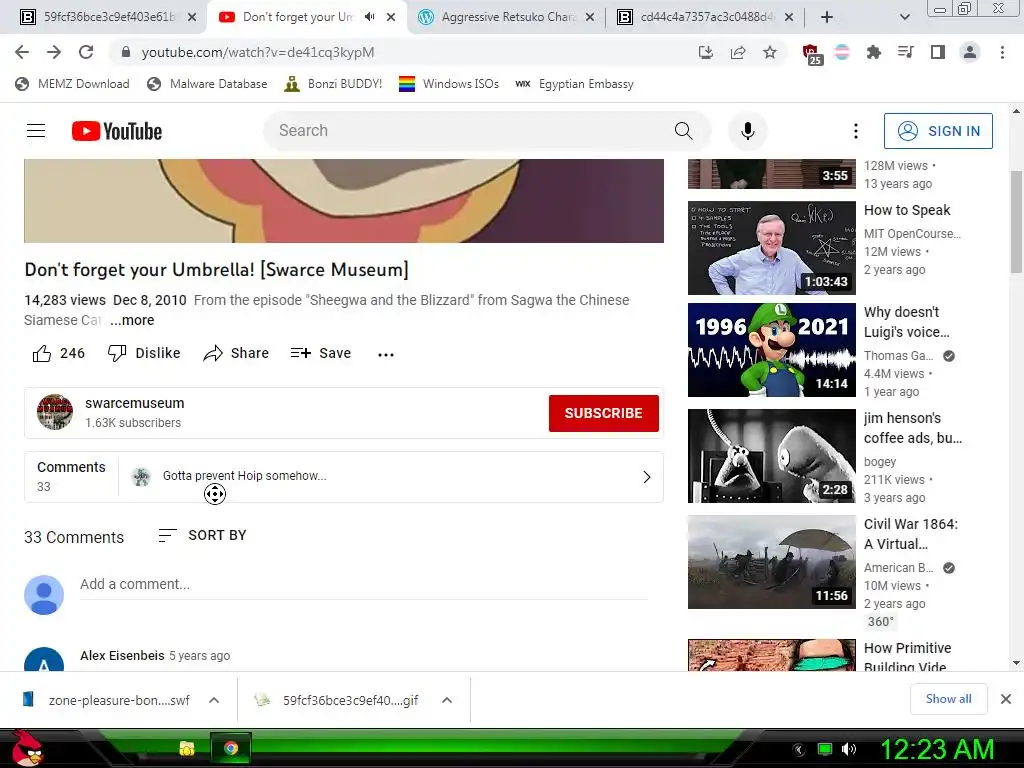This screenshot has height=768, width=1024.
Task: Open the Malware Database bookmark
Action: pos(208,84)
